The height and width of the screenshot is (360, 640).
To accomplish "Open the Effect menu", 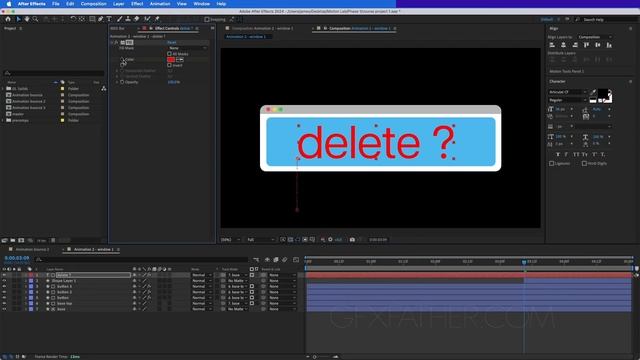I will click(x=137, y=4).
